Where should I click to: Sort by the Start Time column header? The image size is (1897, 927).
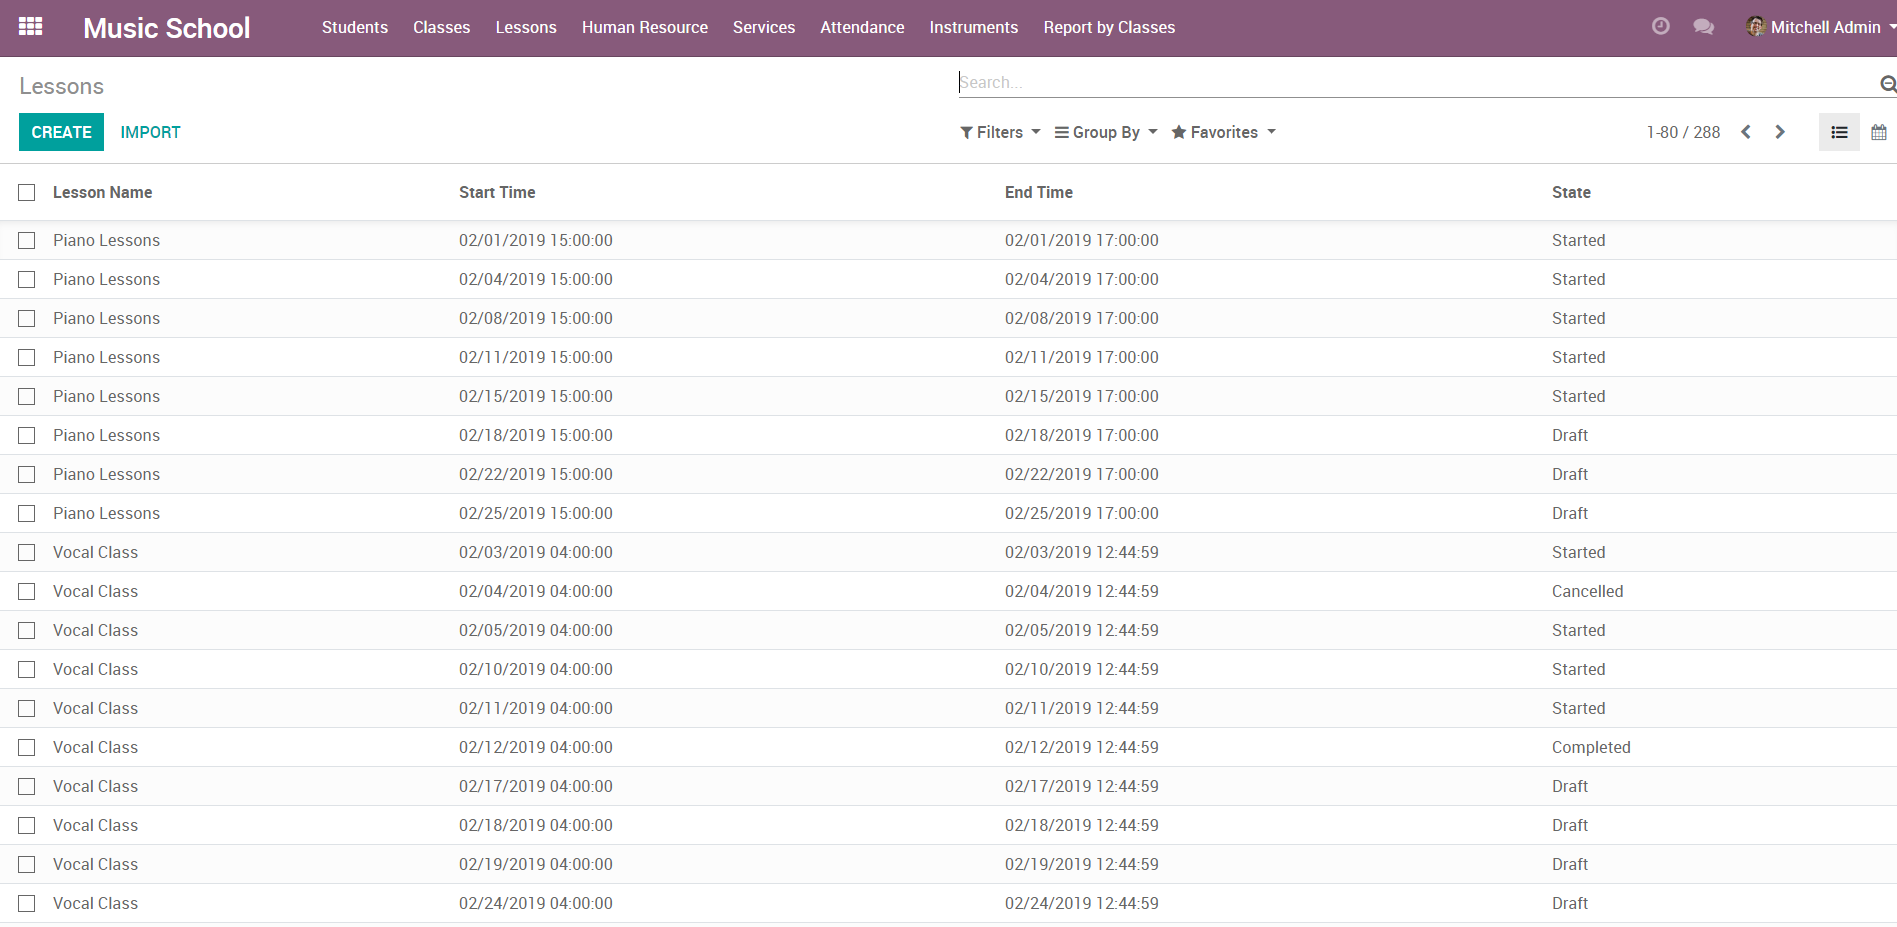click(497, 192)
